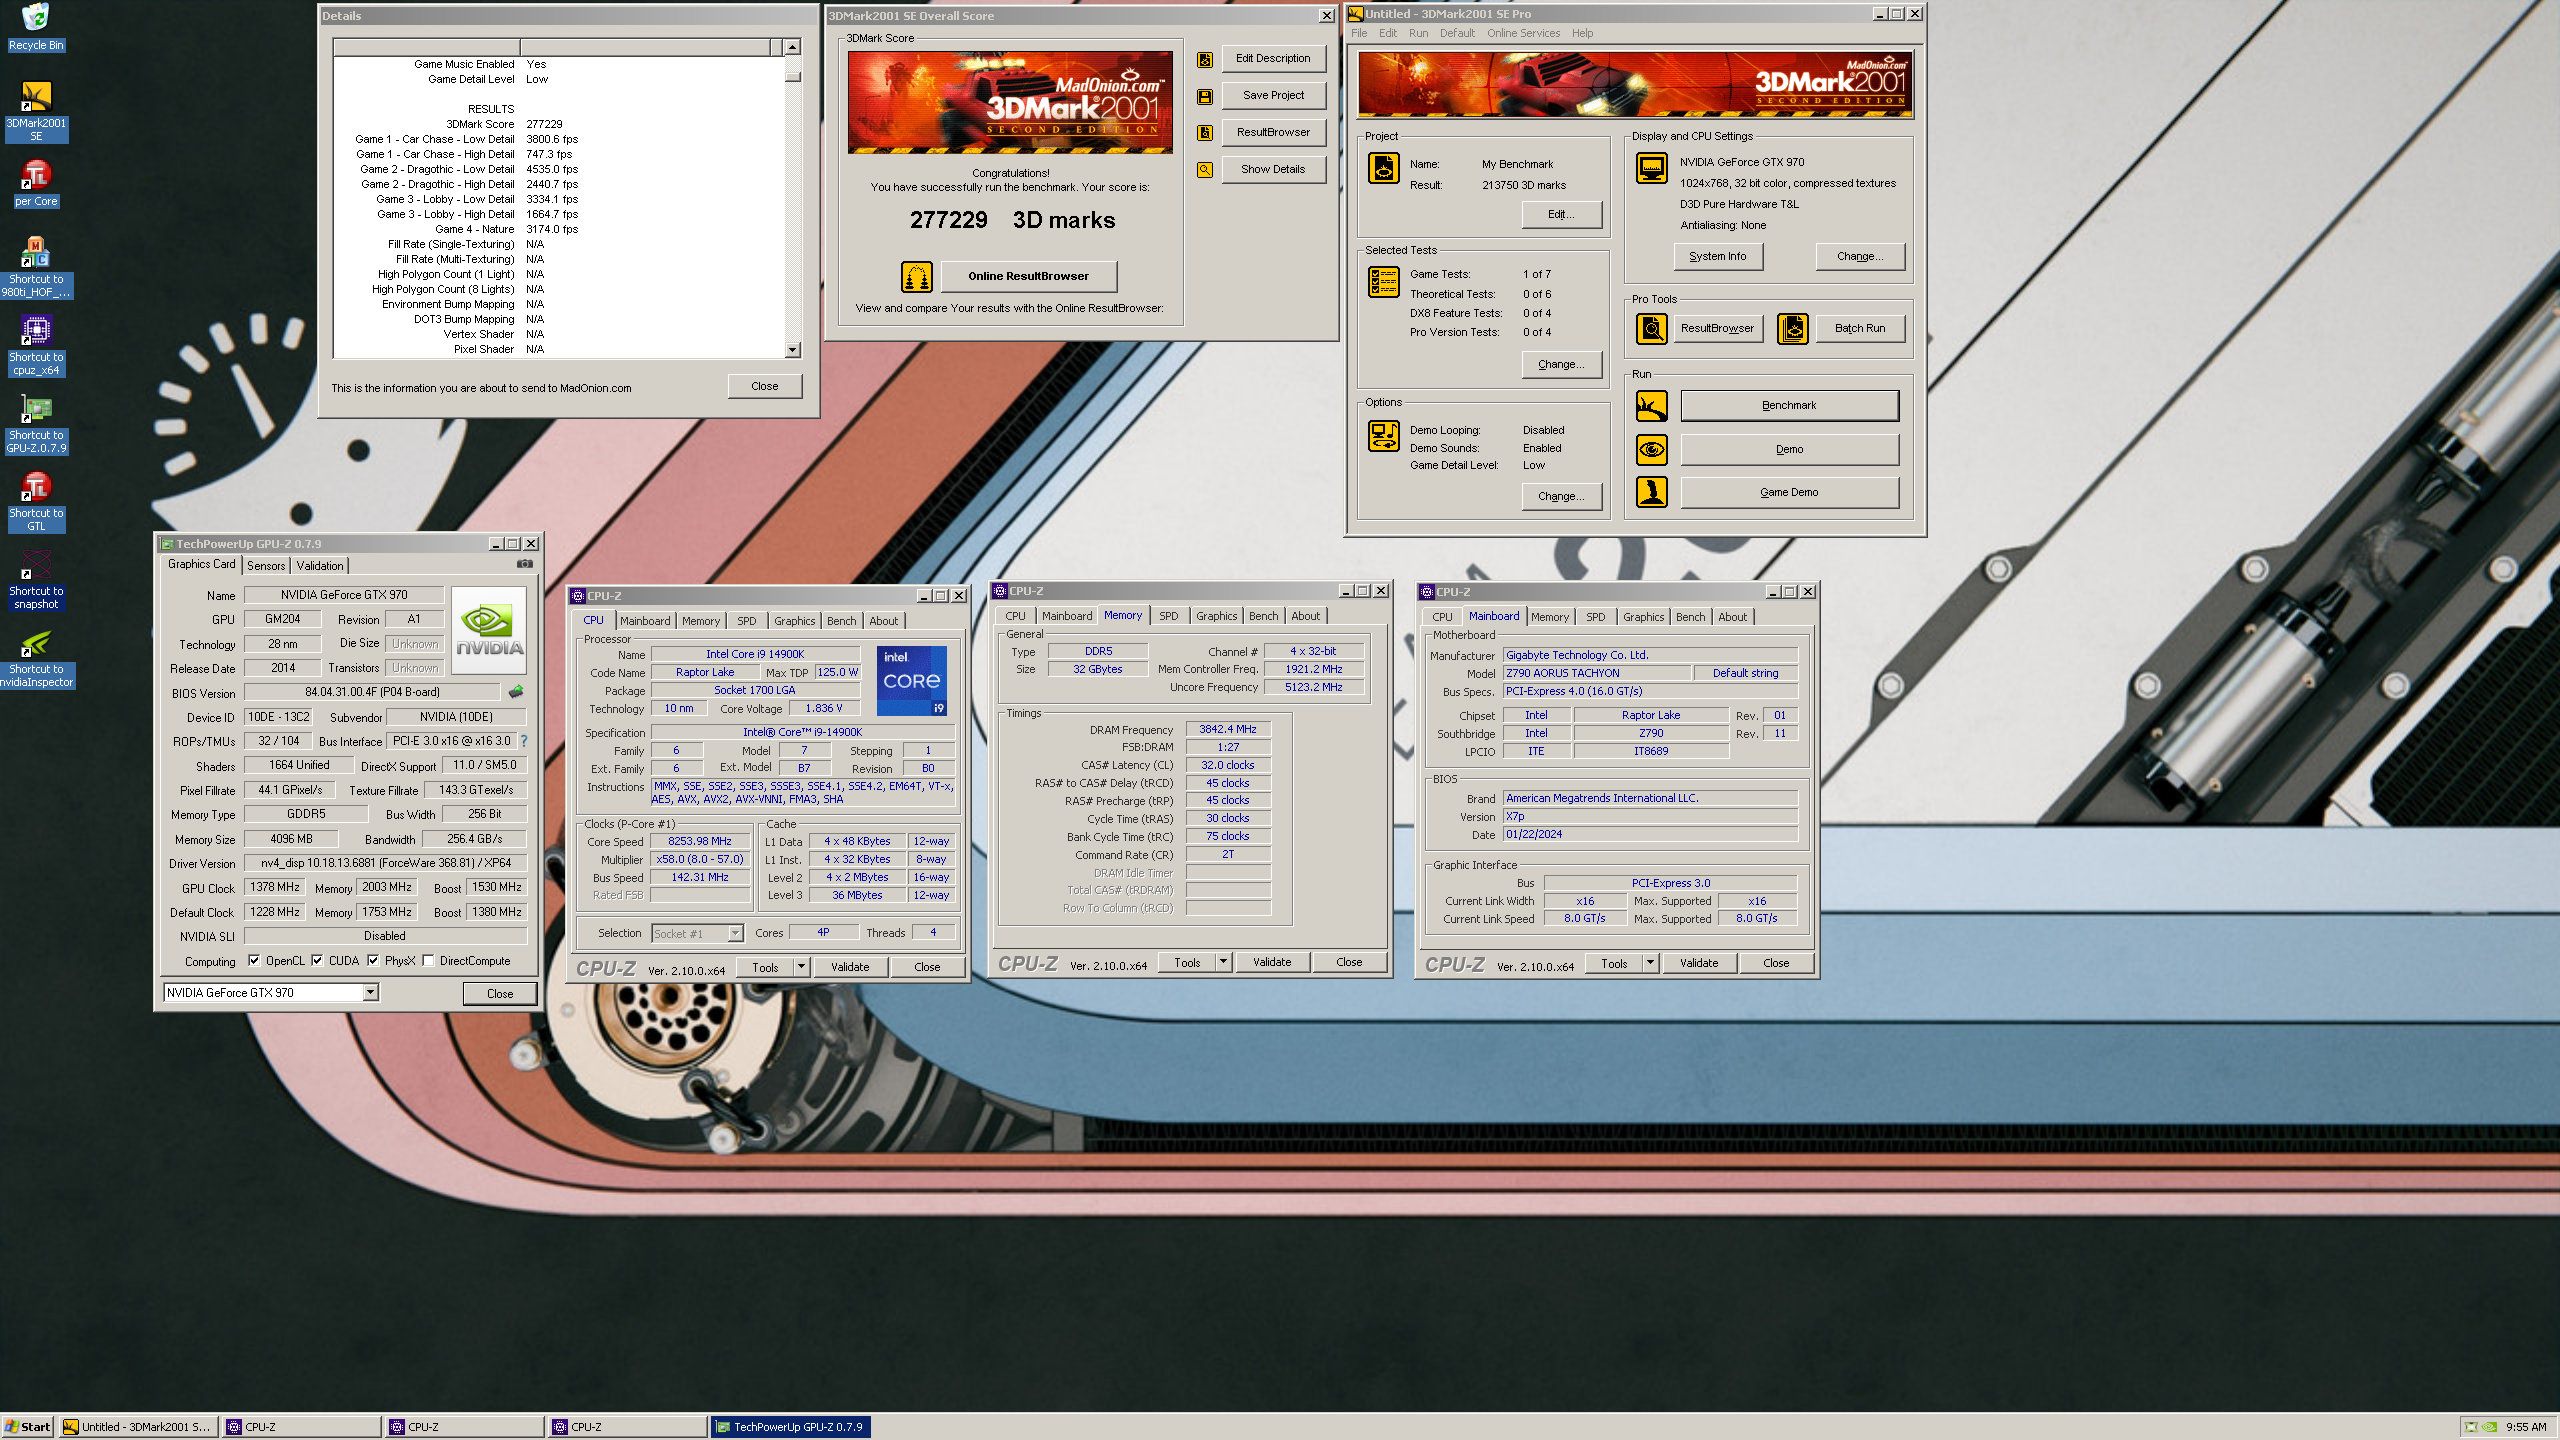Image resolution: width=2560 pixels, height=1440 pixels.
Task: Click the Online ResultBrowser arch icon
Action: coord(917,276)
